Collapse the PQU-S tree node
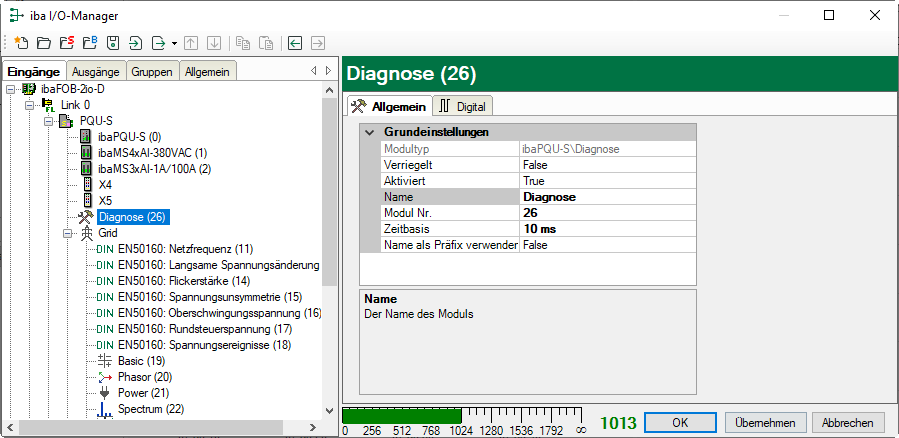 pos(48,121)
